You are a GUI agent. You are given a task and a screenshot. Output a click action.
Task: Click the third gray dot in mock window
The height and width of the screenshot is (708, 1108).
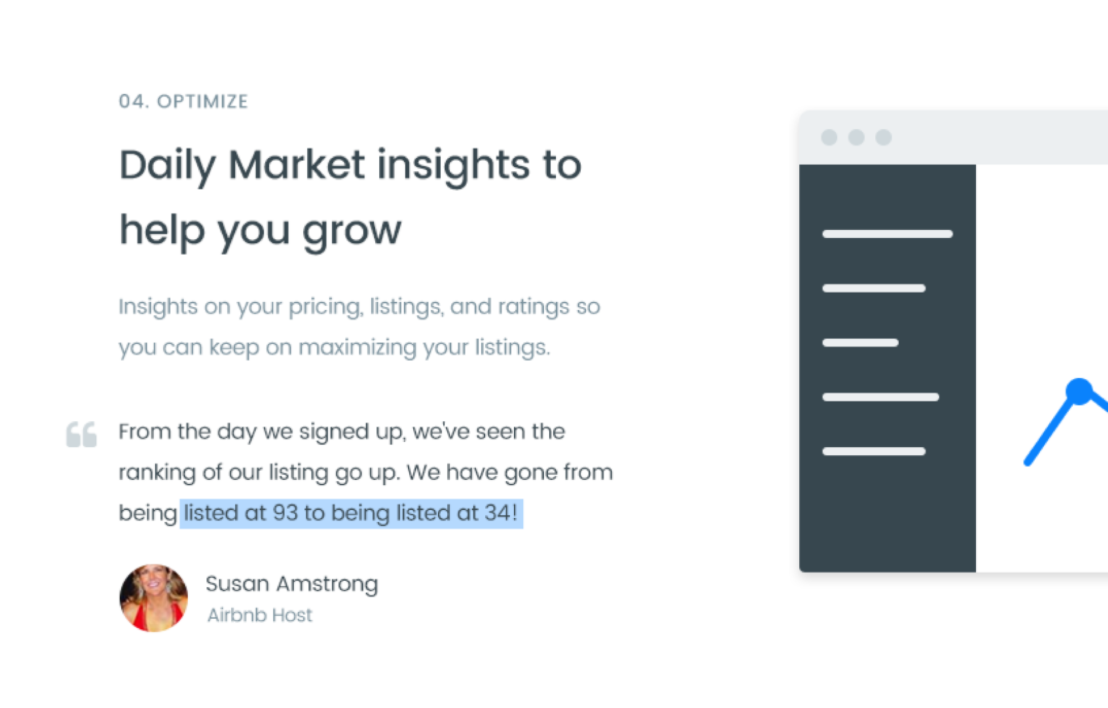[x=883, y=138]
